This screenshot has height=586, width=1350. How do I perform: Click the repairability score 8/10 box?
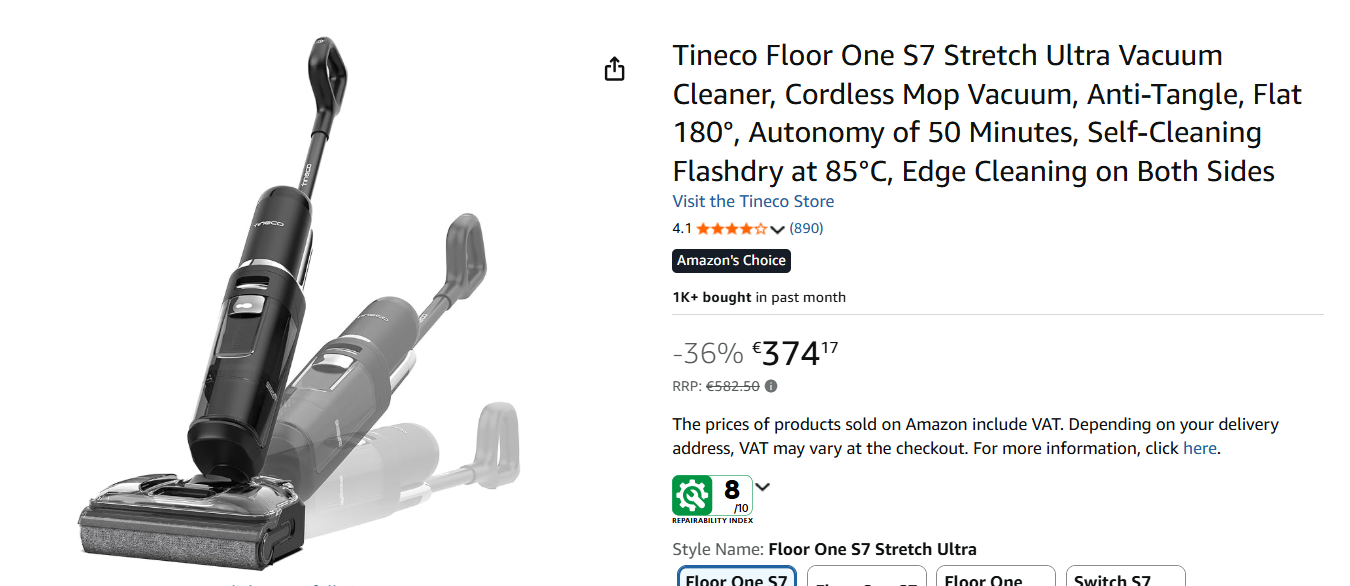pyautogui.click(x=733, y=495)
